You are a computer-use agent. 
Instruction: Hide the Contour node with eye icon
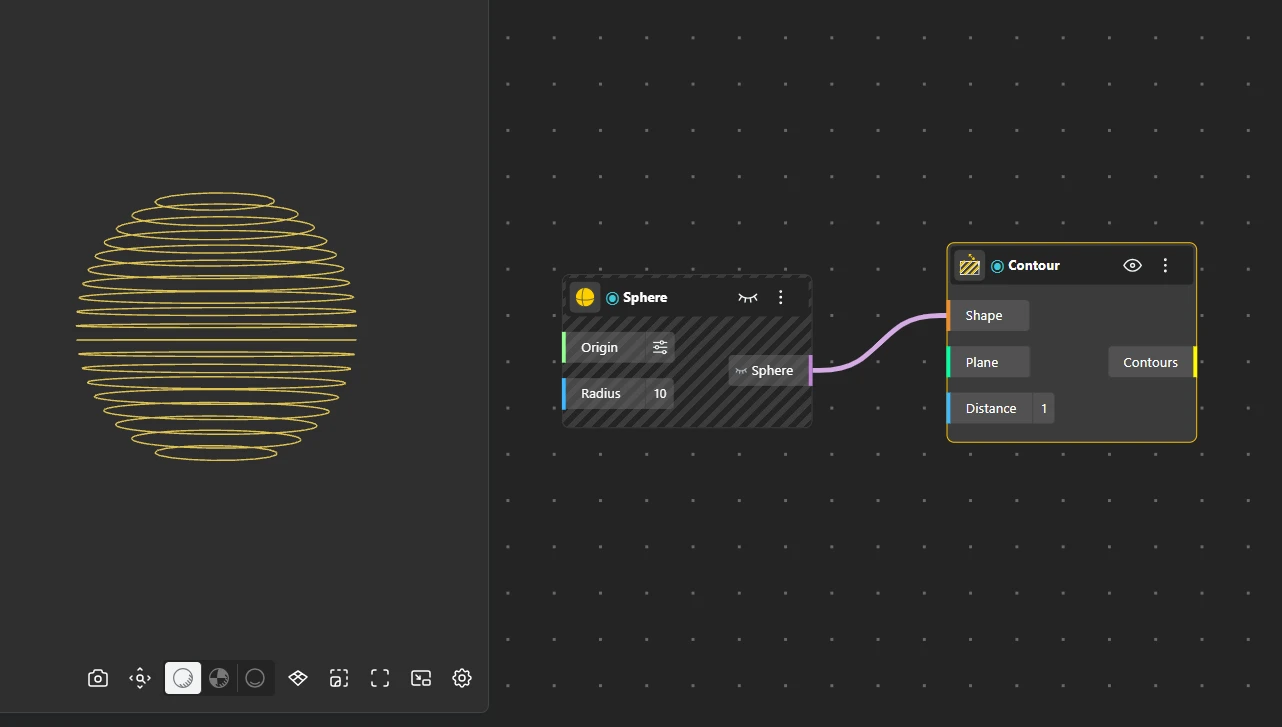pyautogui.click(x=1132, y=266)
